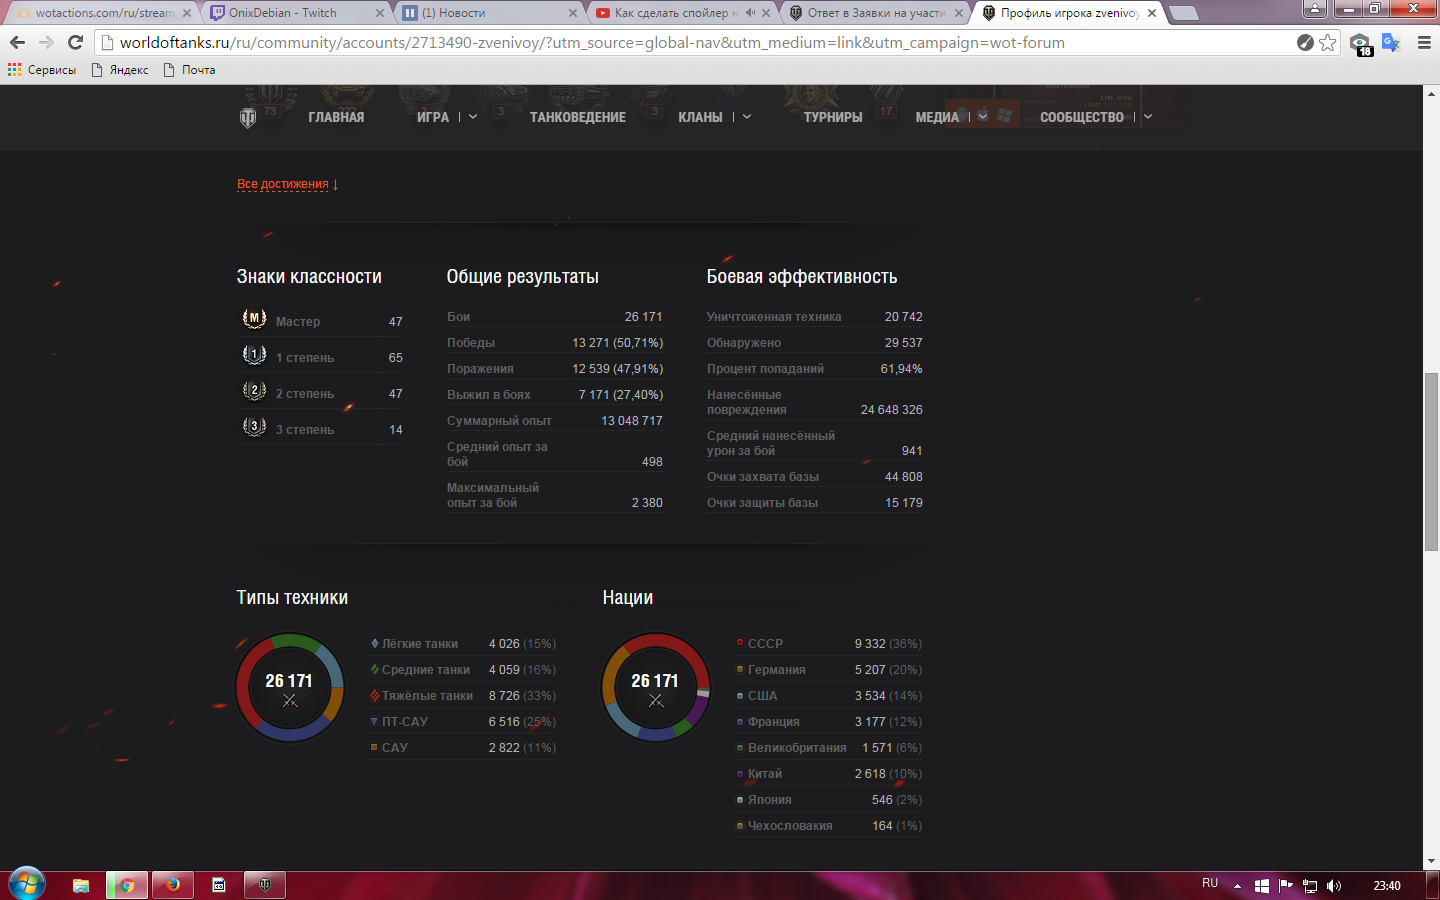Mute the Как сделать спойлер tab audio icon
The width and height of the screenshot is (1440, 900).
(750, 13)
